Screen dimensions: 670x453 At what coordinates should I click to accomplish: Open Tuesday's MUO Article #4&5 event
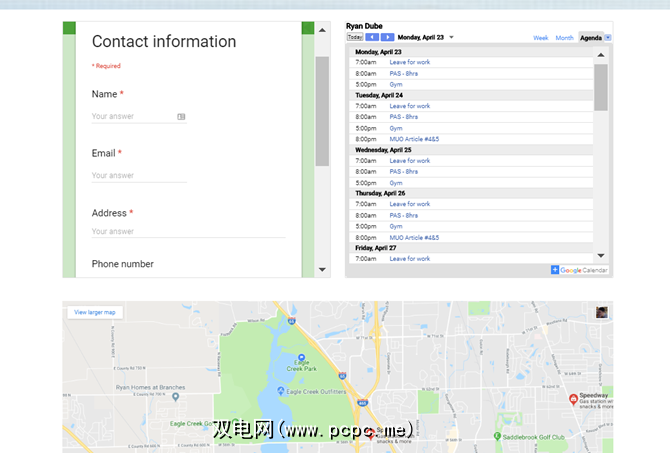pyautogui.click(x=414, y=139)
